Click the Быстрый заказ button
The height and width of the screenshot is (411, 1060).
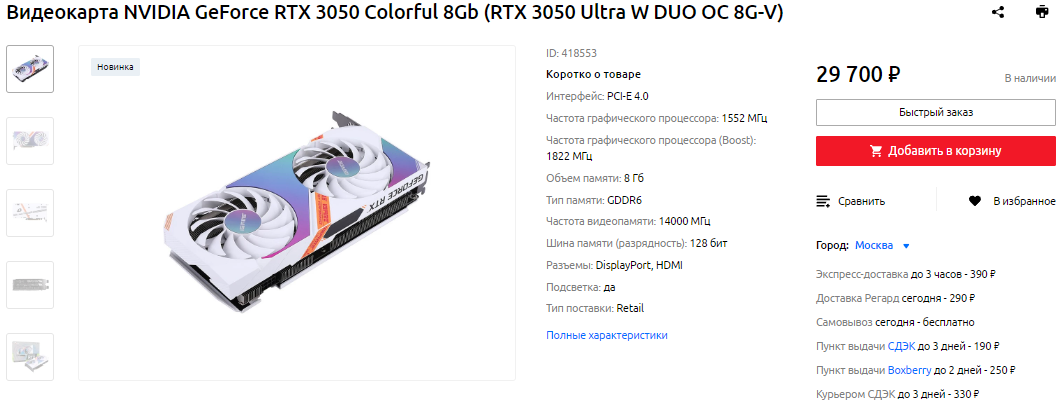pyautogui.click(x=936, y=112)
